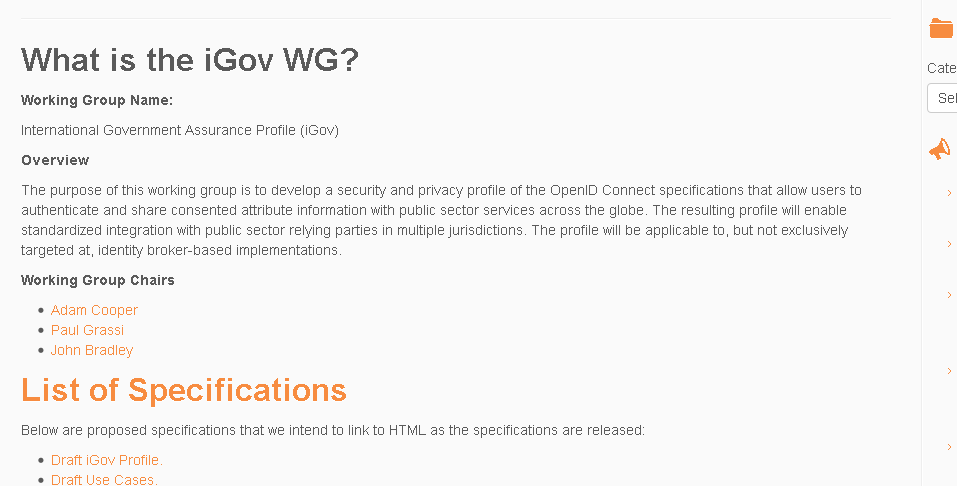This screenshot has height=486, width=957.
Task: Click the Working Group Chairs label
Action: pyautogui.click(x=97, y=280)
